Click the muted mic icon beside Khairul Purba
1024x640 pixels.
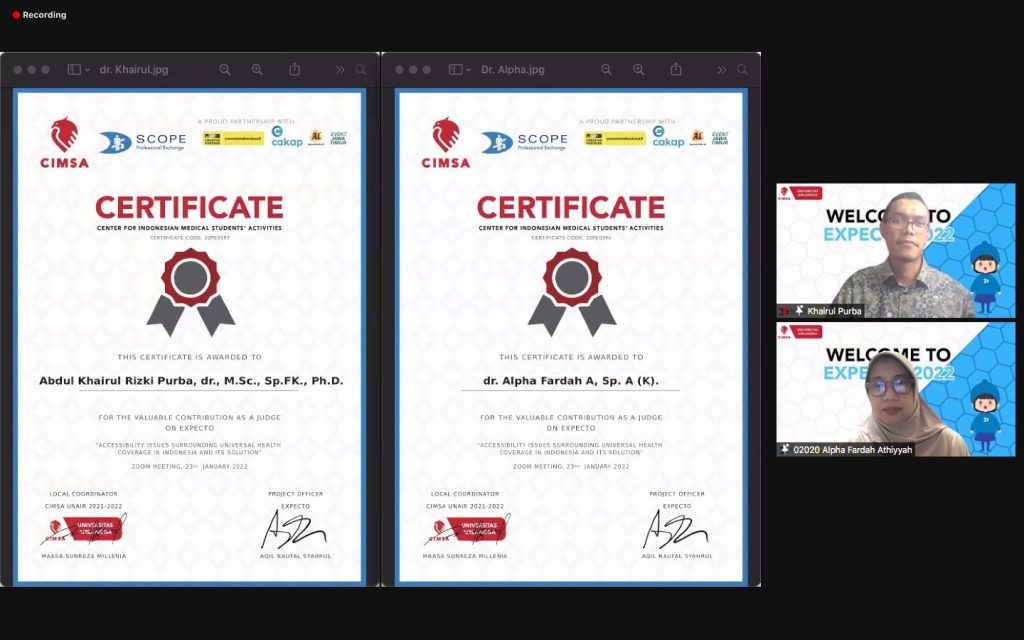[799, 311]
